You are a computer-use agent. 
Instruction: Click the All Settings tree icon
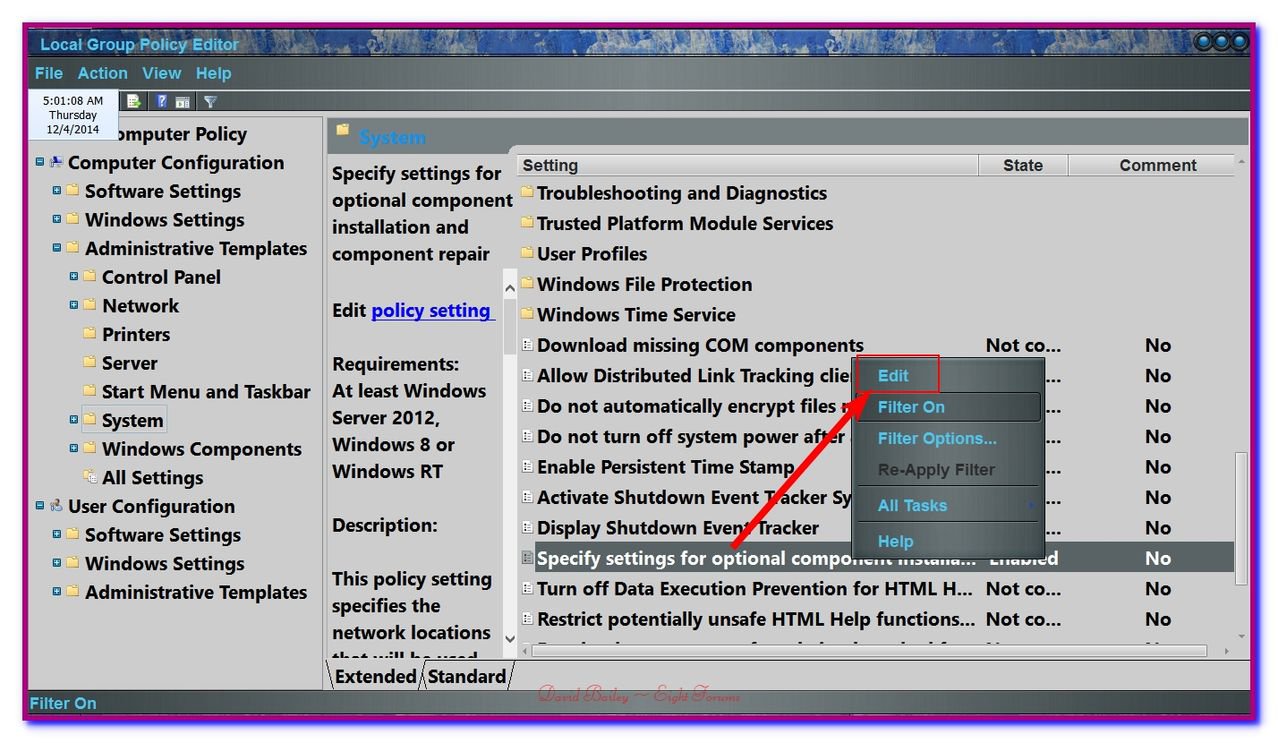pos(90,477)
